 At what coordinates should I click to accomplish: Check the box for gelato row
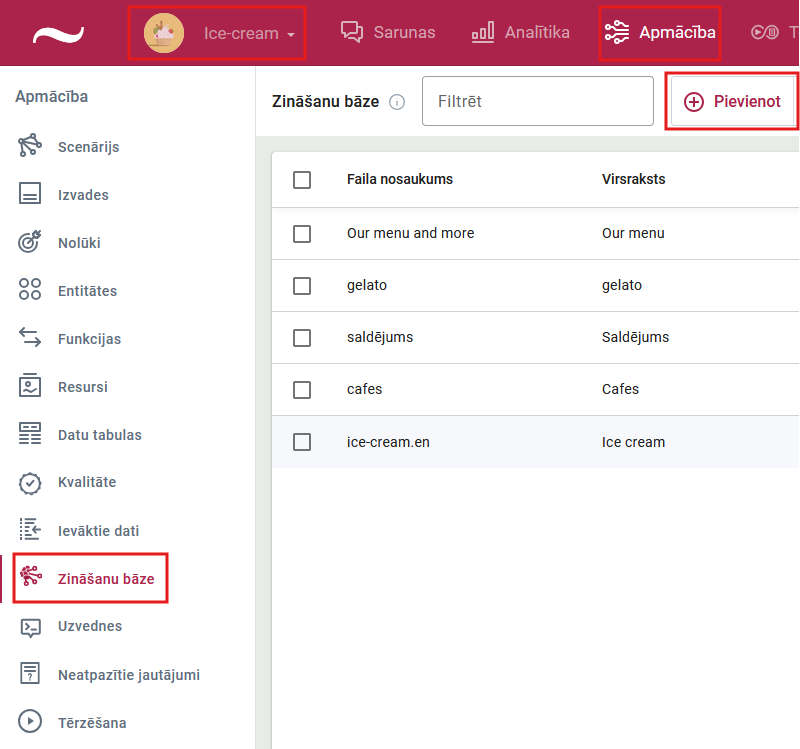click(x=302, y=286)
